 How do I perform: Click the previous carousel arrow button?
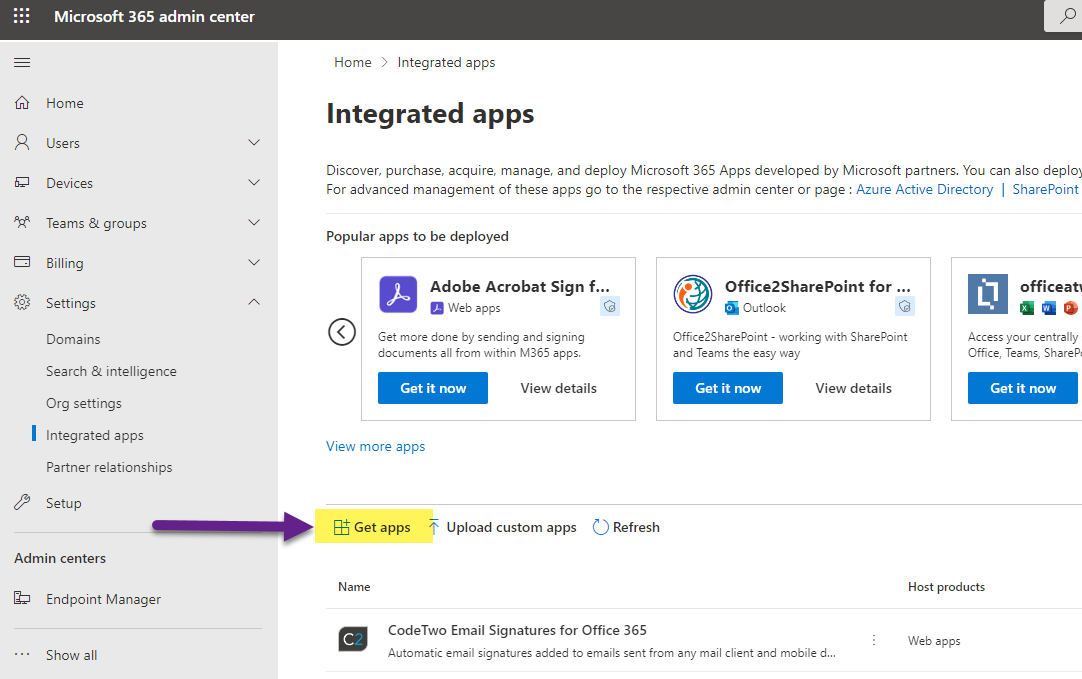[x=342, y=332]
